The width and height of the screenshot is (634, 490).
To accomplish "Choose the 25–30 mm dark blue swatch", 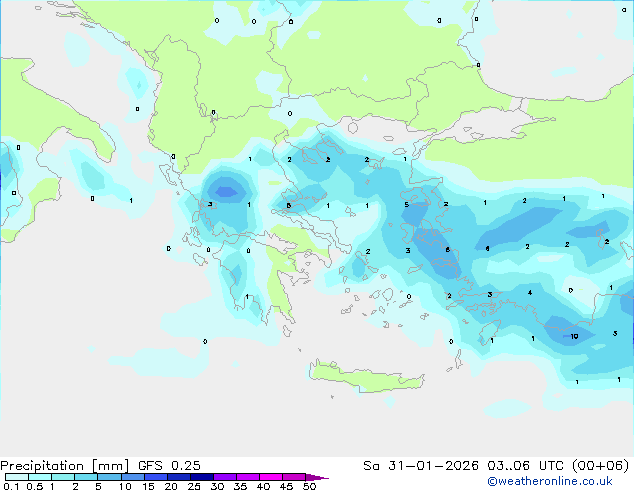I will pyautogui.click(x=201, y=477).
